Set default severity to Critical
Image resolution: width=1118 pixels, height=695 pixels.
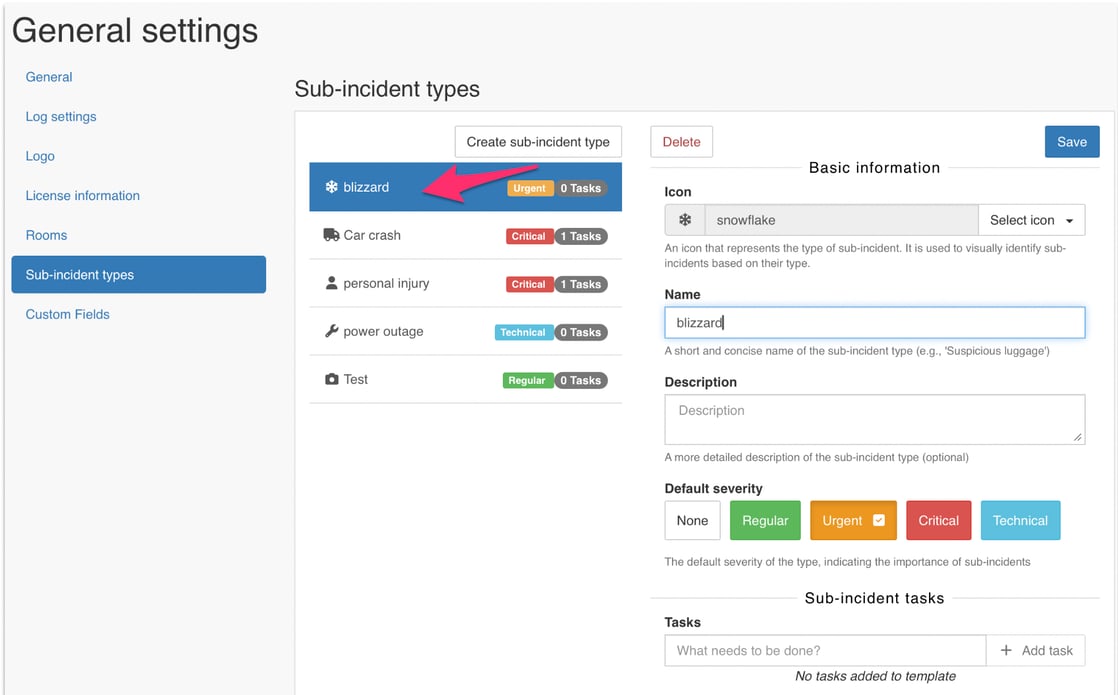click(938, 520)
